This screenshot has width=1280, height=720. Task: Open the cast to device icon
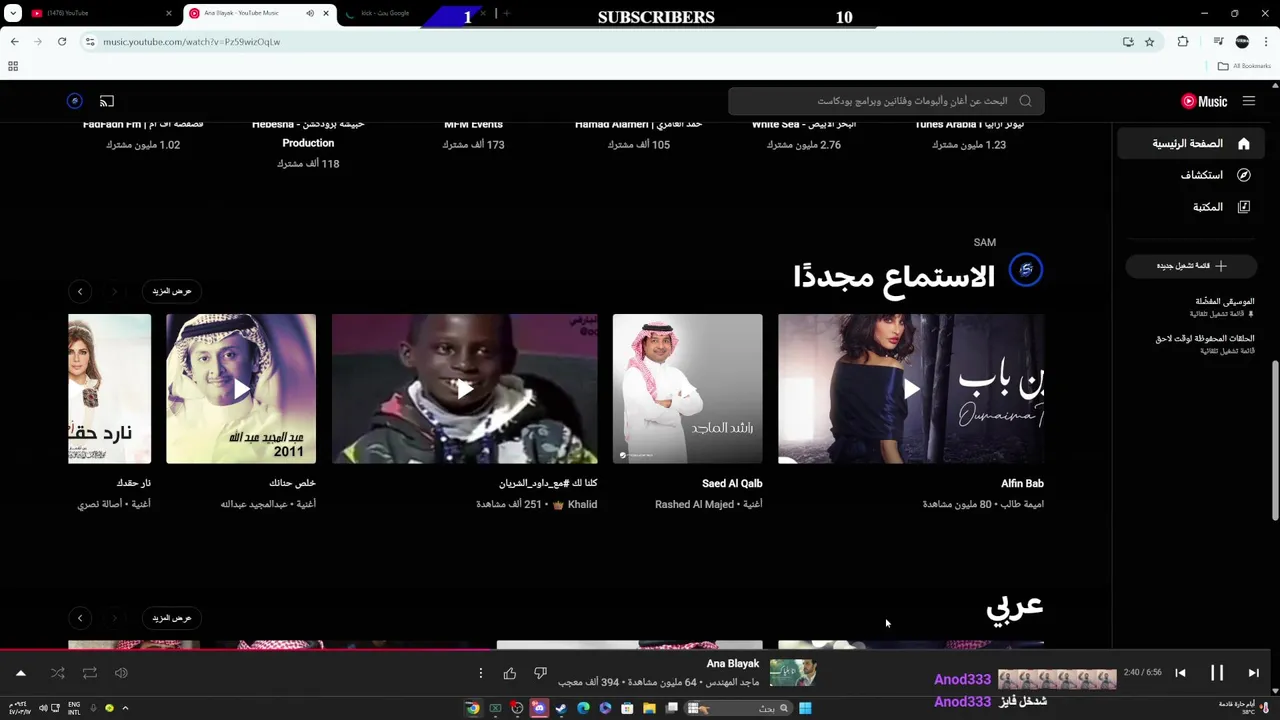[x=107, y=101]
